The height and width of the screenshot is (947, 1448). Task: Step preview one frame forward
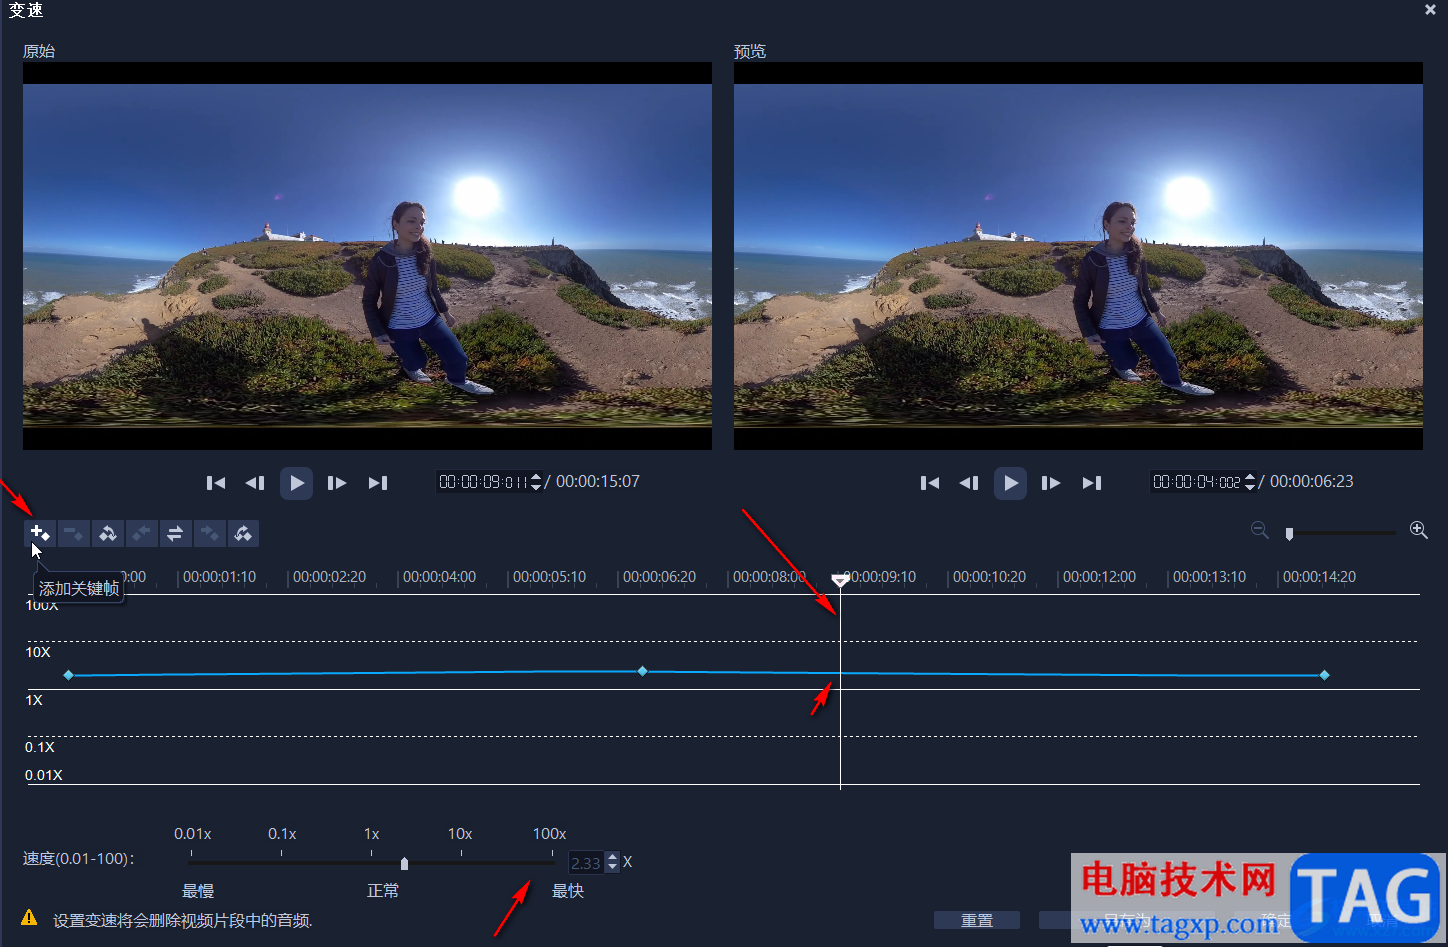(x=1050, y=483)
